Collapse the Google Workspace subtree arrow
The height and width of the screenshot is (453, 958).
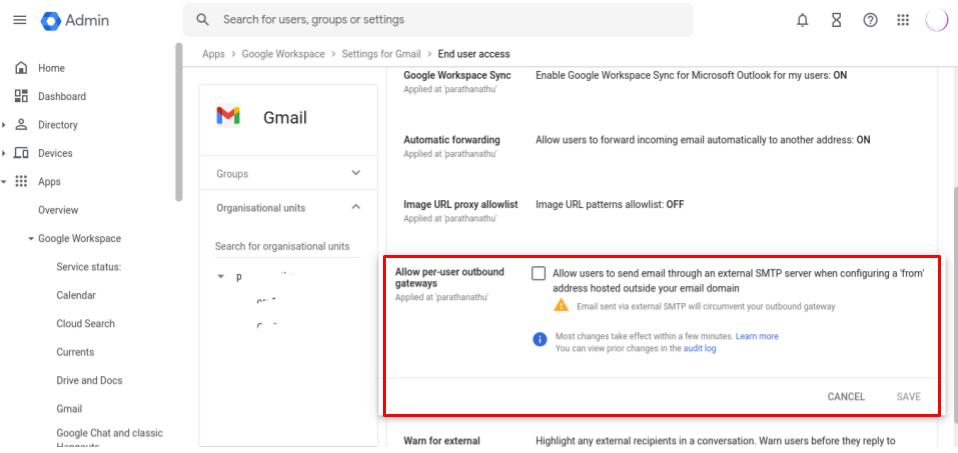tap(31, 238)
